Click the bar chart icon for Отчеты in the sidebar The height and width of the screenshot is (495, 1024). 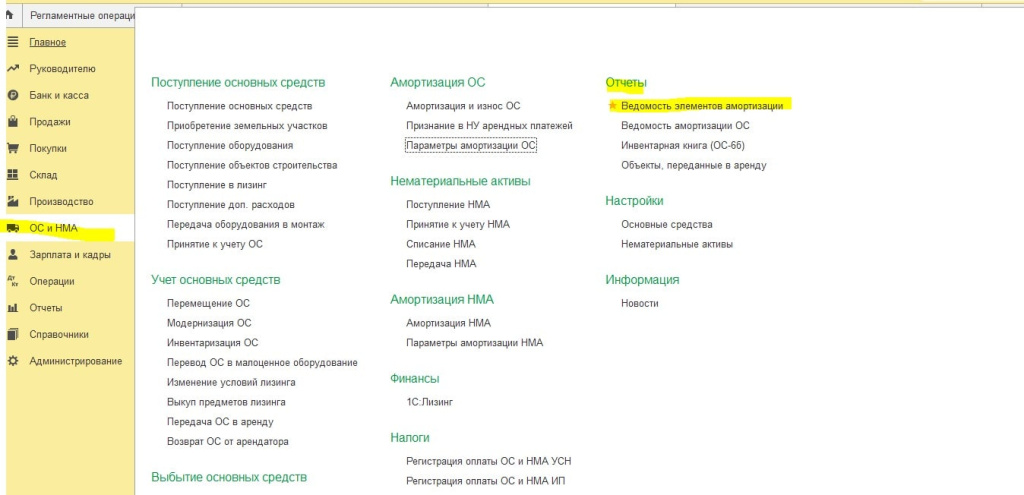(13, 308)
